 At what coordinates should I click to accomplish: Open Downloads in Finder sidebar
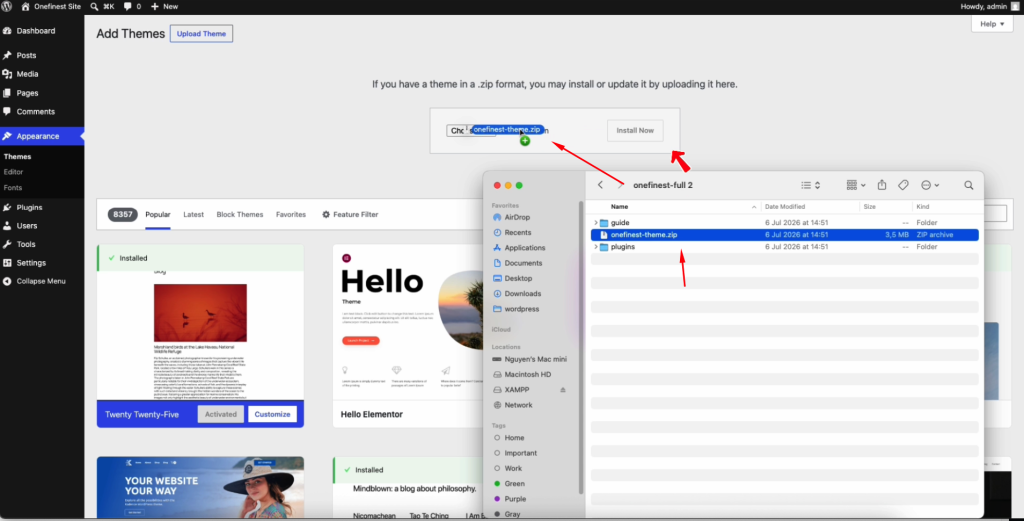click(517, 294)
